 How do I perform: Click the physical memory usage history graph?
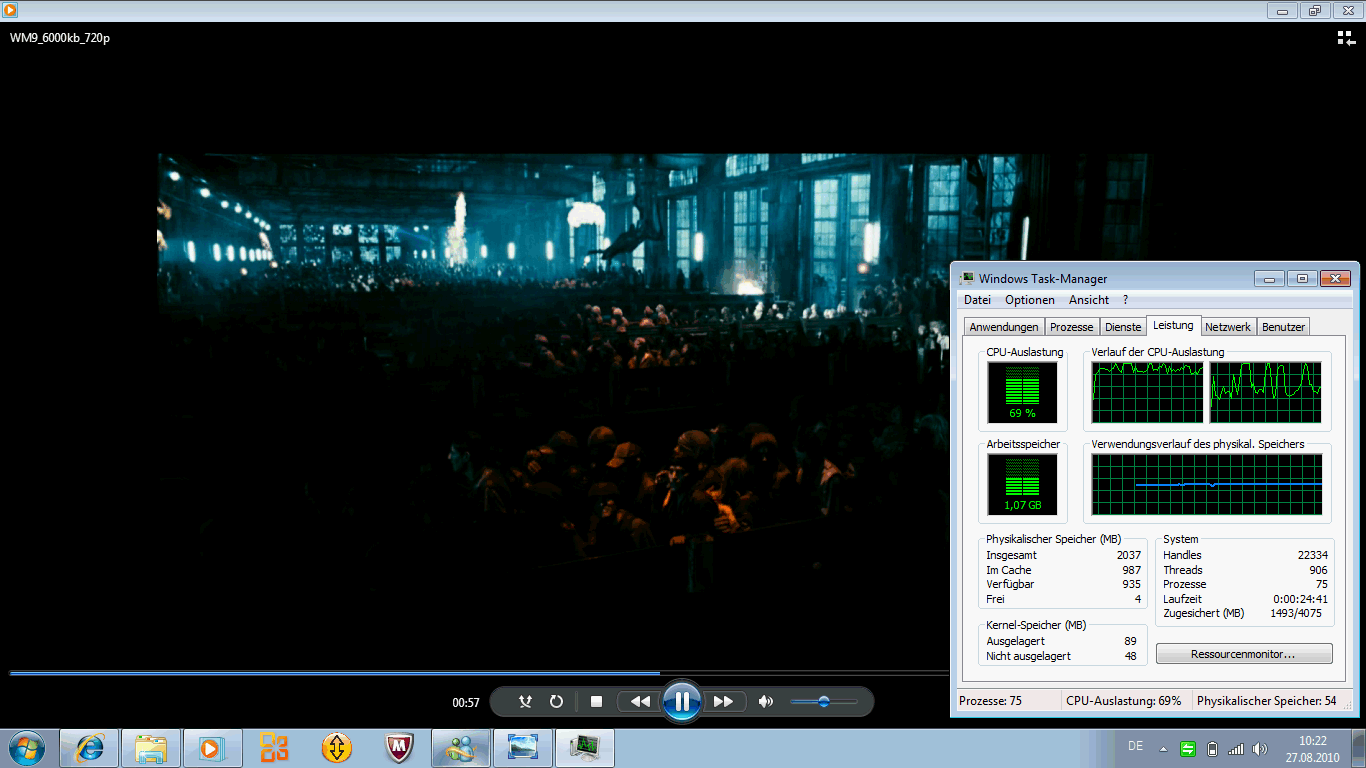point(1207,484)
